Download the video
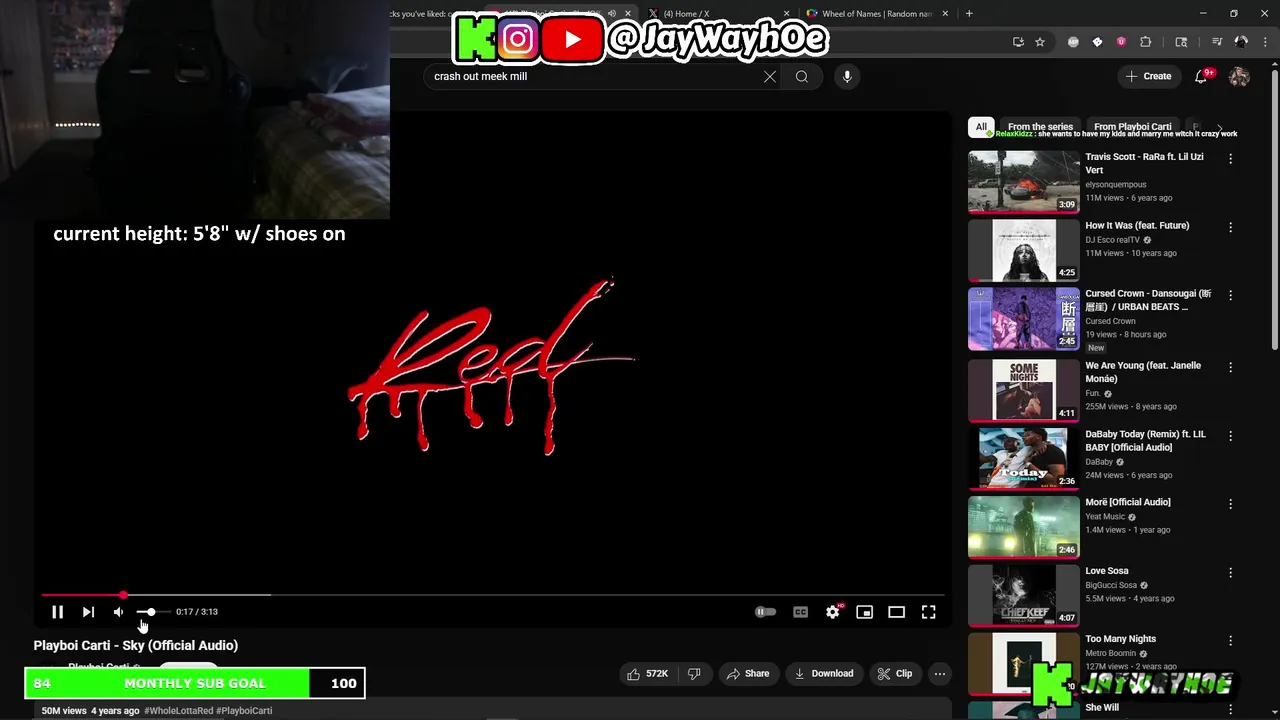This screenshot has height=720, width=1280. point(823,674)
